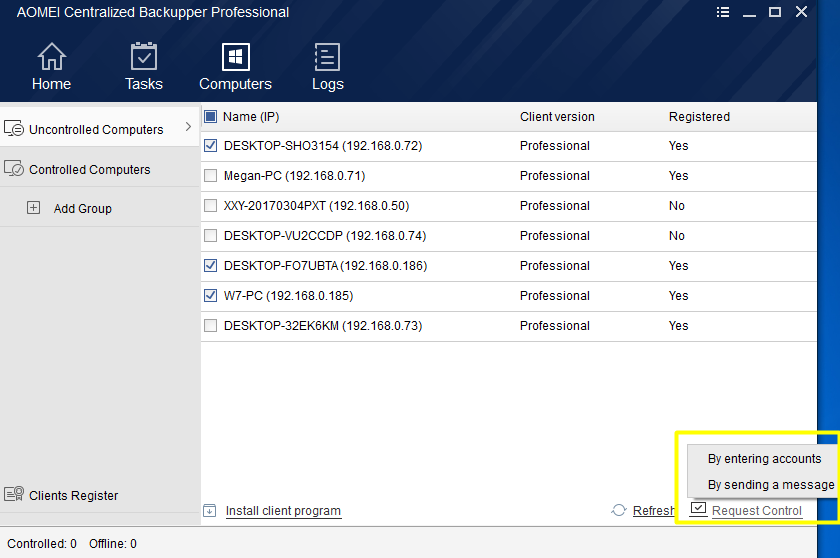Check the DESKTOP-VU2CCDP (192.168.0.74) checkbox
This screenshot has height=558, width=840.
pos(211,235)
